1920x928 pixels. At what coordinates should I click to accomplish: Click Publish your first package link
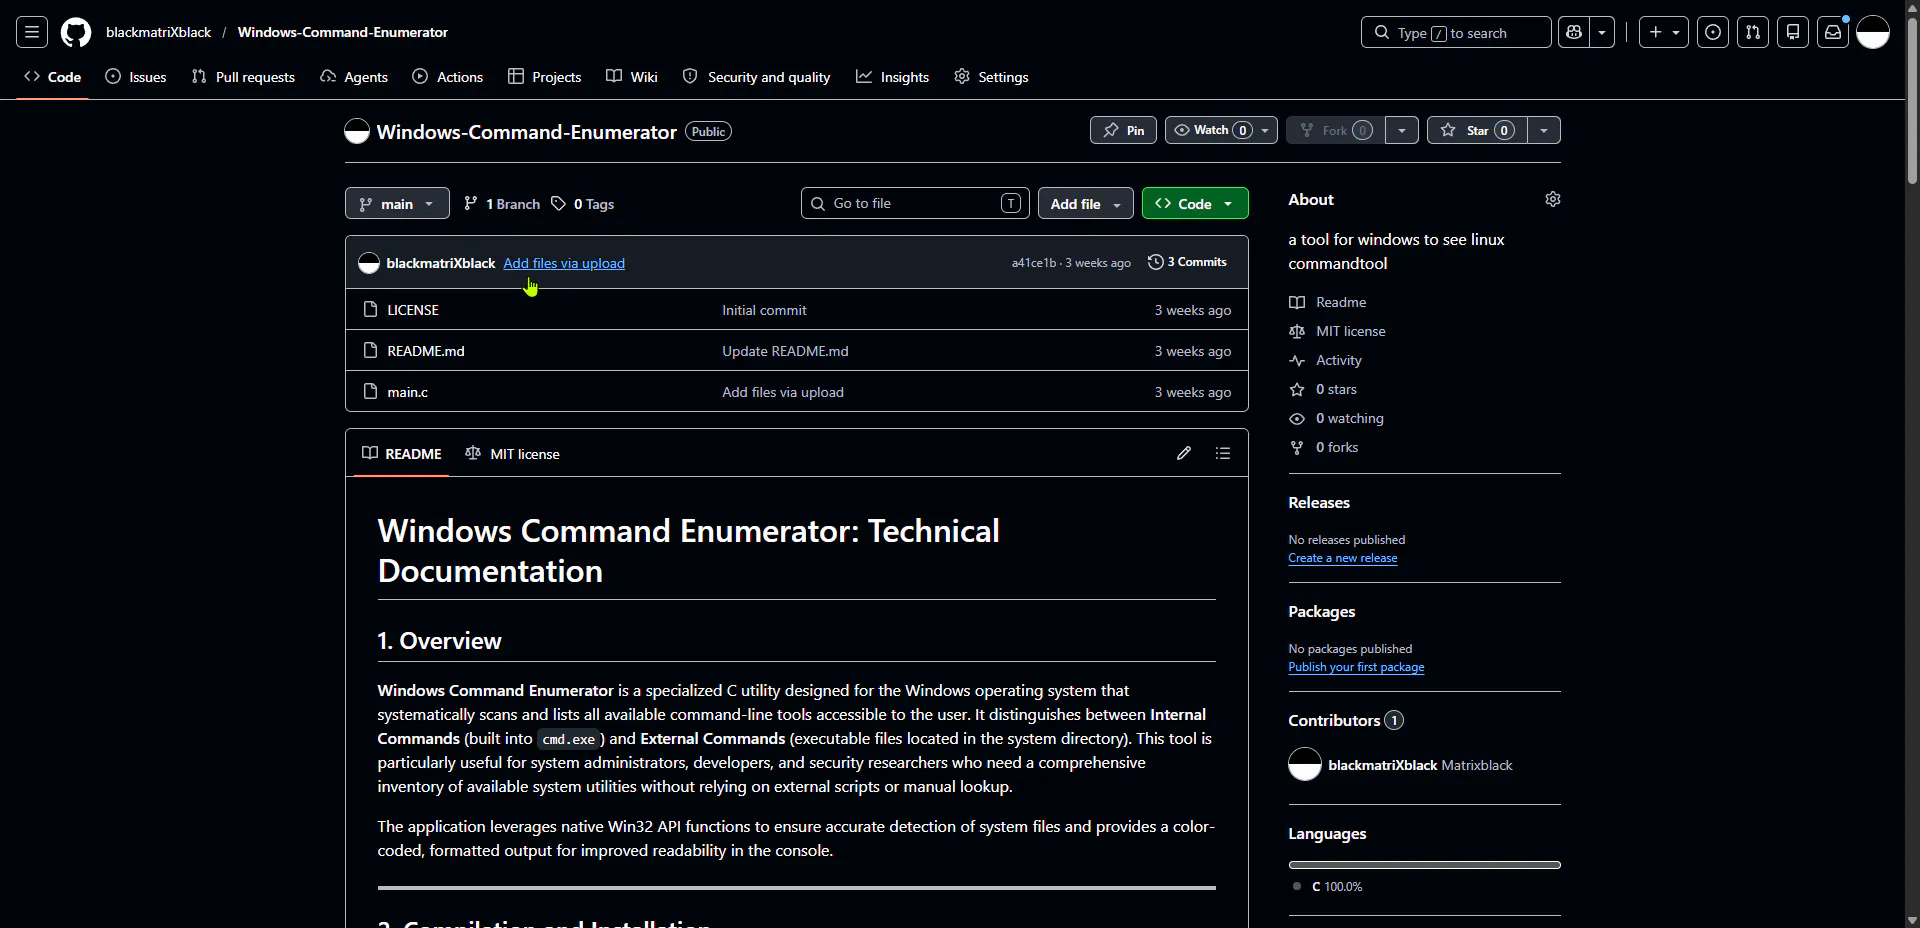tap(1356, 667)
